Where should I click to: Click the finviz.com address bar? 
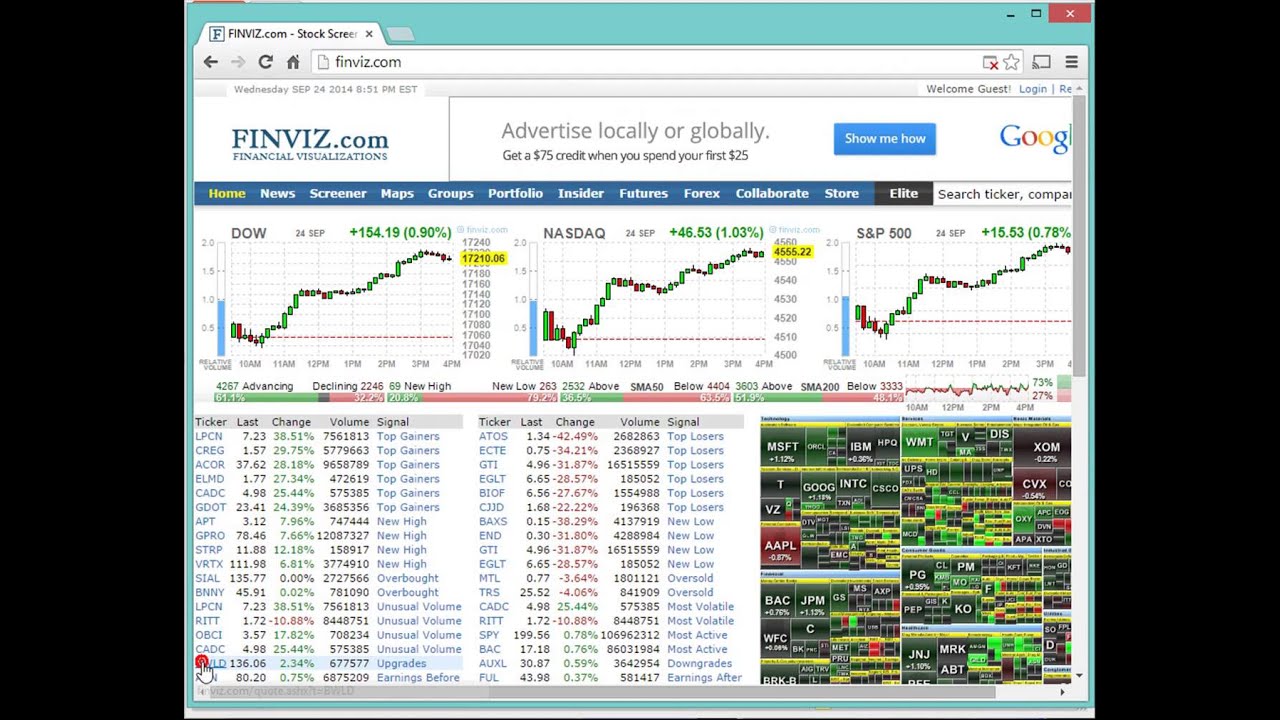point(645,62)
